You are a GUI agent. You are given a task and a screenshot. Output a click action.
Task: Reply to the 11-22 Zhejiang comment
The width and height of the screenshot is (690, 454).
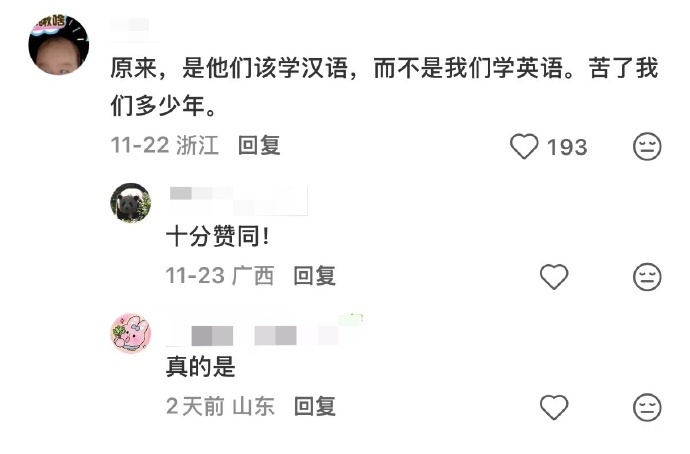(x=259, y=145)
